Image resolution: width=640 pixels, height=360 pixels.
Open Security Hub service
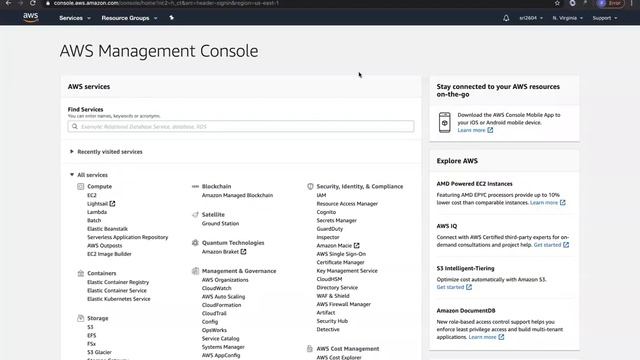pos(332,321)
